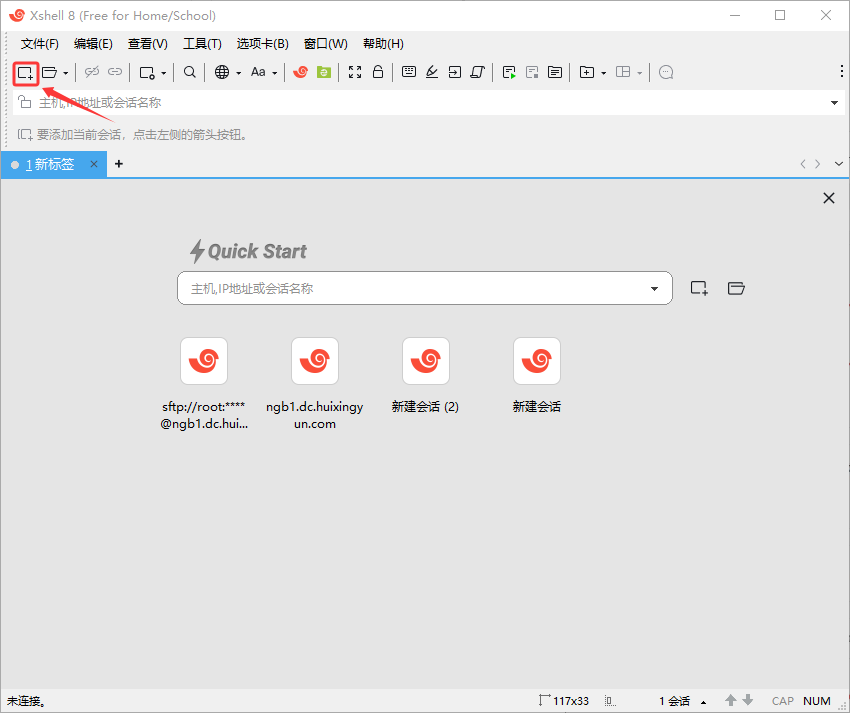Click the log document toolbar icon

[x=555, y=72]
